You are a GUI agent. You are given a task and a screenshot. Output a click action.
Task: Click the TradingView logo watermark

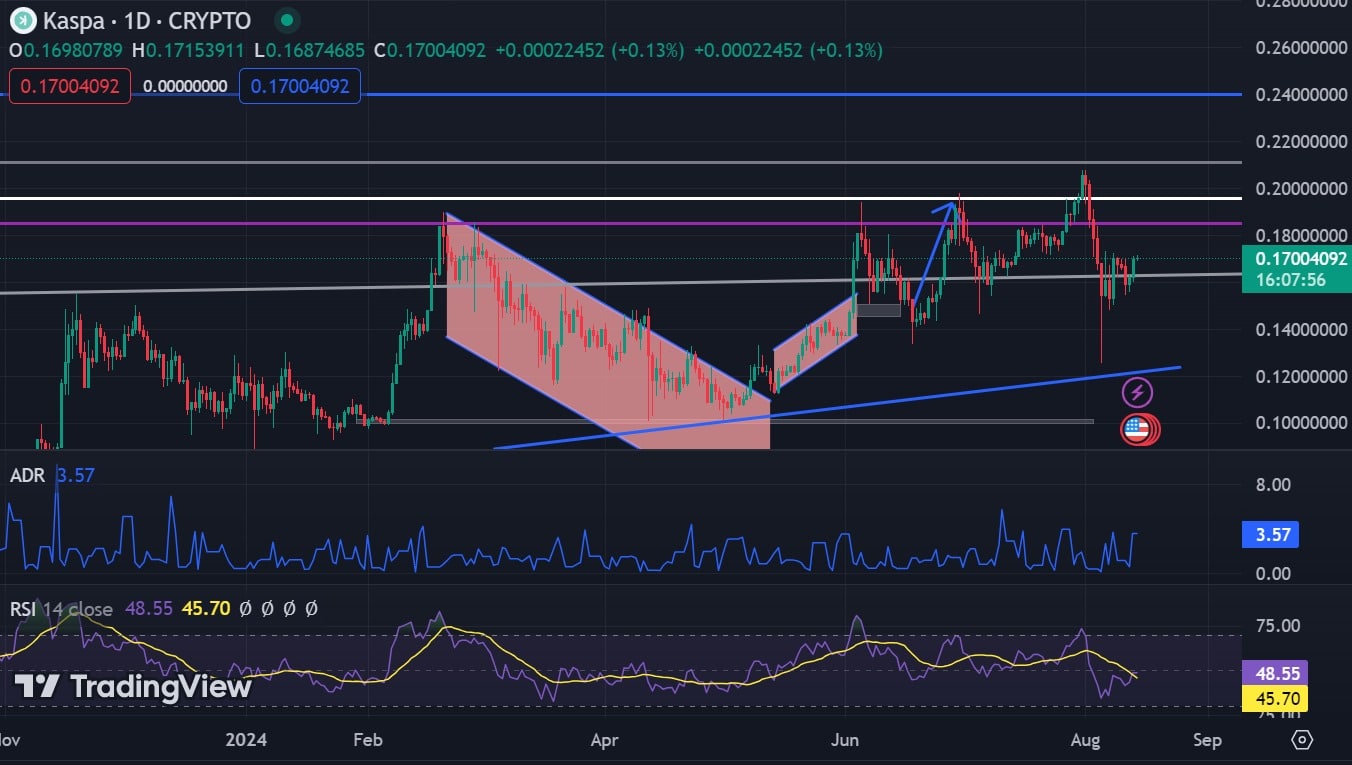pos(132,687)
